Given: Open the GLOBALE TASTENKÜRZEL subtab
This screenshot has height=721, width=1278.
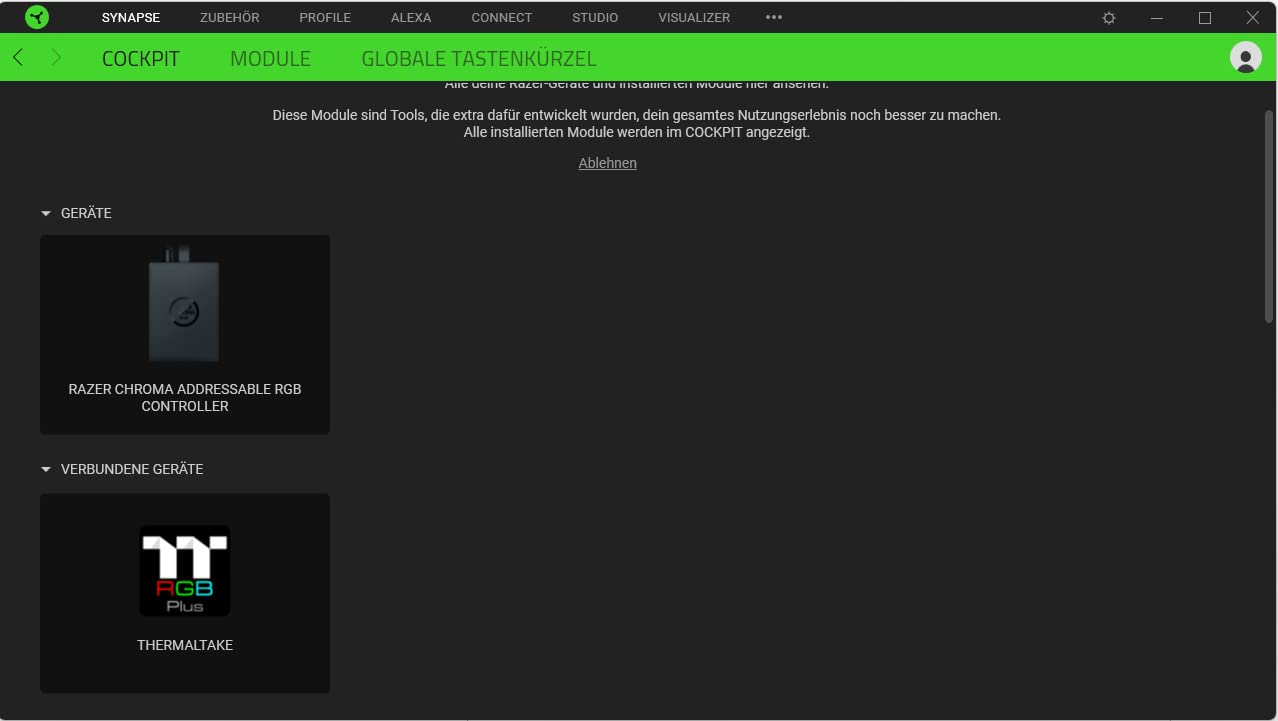Looking at the screenshot, I should tap(479, 59).
